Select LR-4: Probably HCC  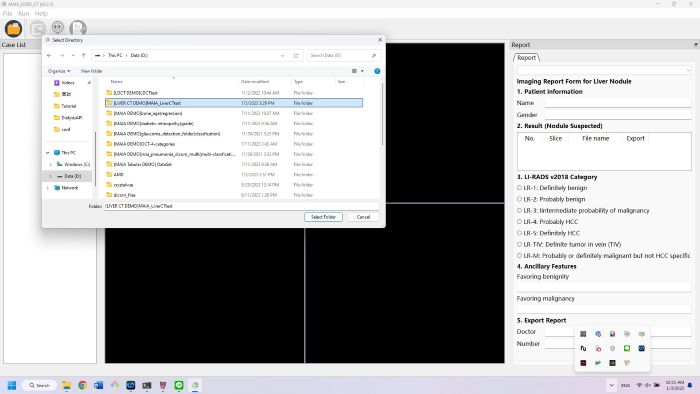[x=547, y=222]
